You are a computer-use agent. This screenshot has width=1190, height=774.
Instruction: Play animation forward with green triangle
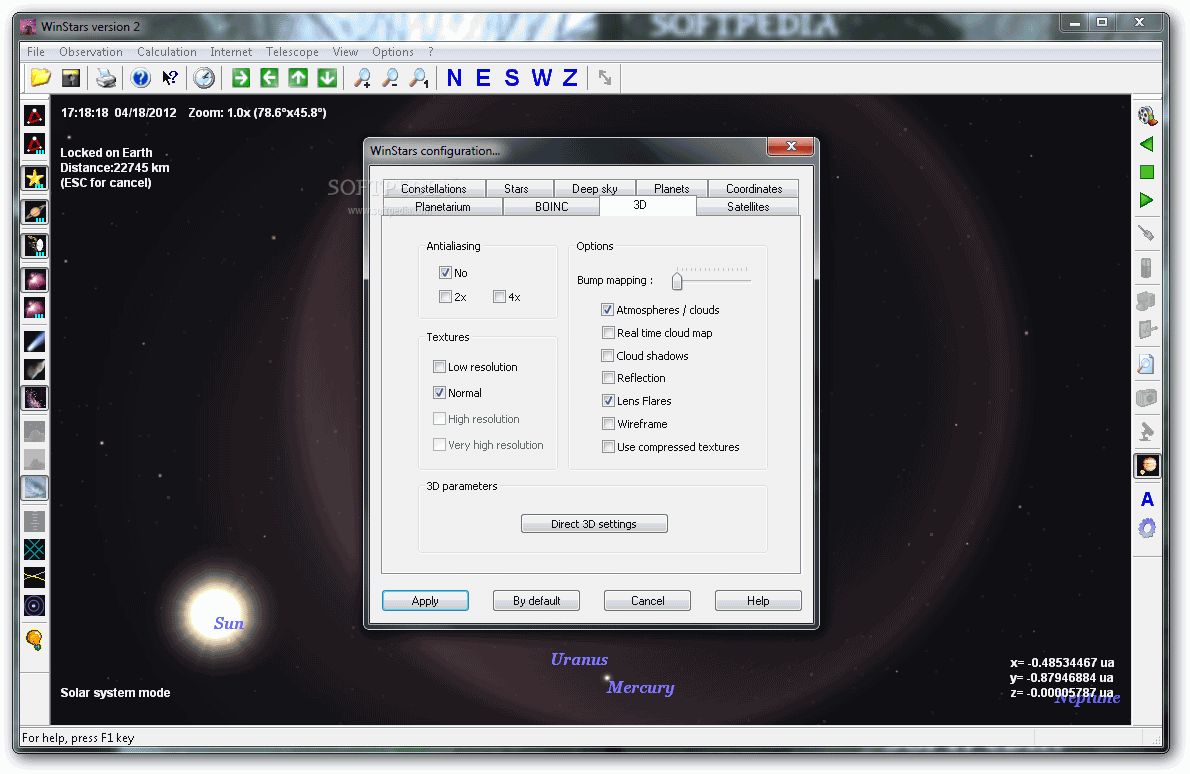[1147, 200]
